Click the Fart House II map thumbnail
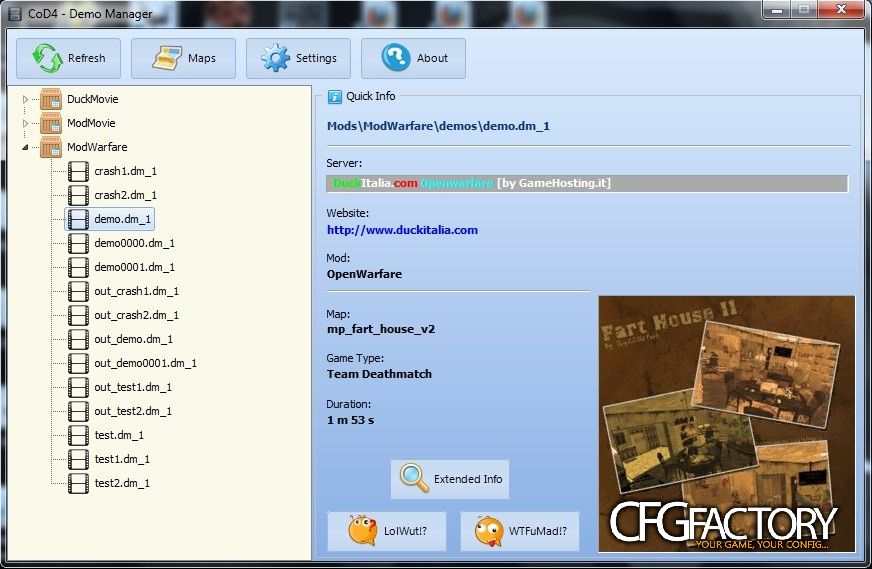This screenshot has width=872, height=569. click(x=727, y=424)
